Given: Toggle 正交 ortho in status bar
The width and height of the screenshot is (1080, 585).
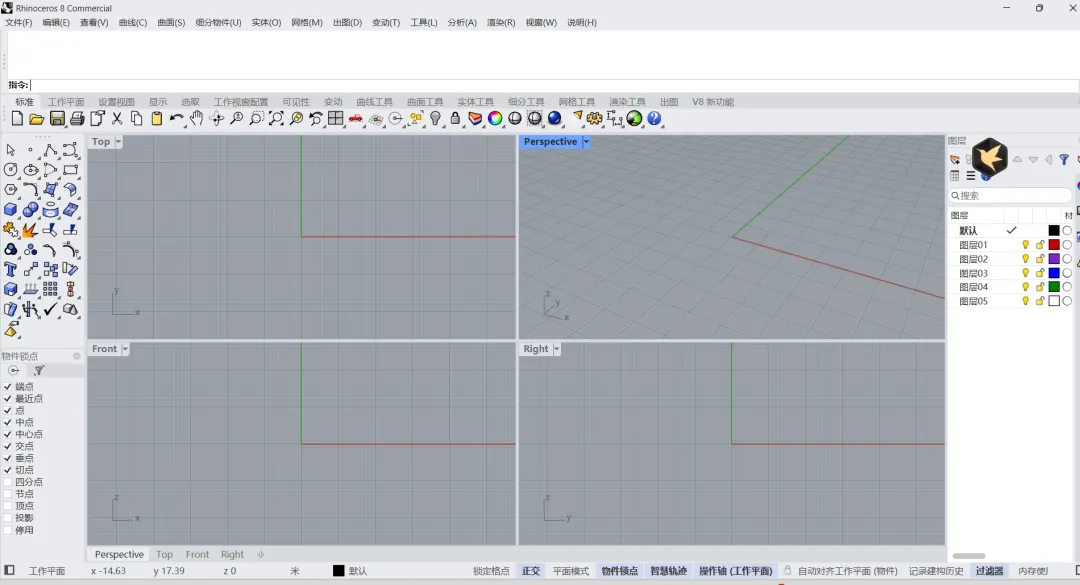Looking at the screenshot, I should pos(531,571).
